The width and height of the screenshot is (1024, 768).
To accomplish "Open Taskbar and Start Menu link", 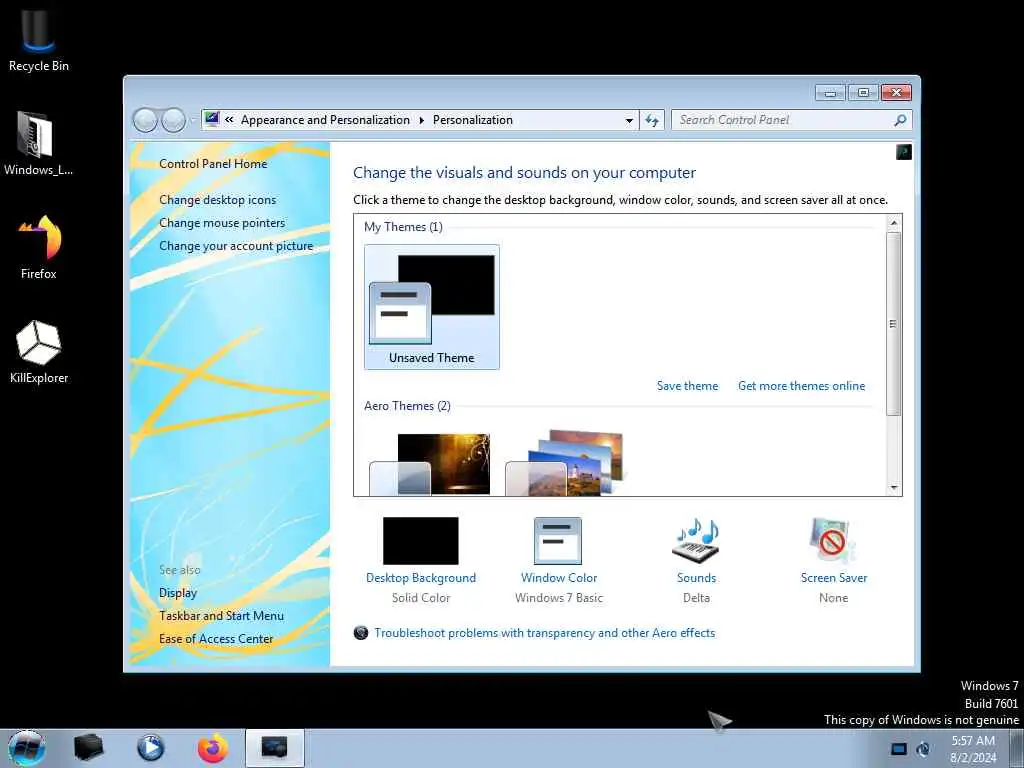I will [221, 616].
